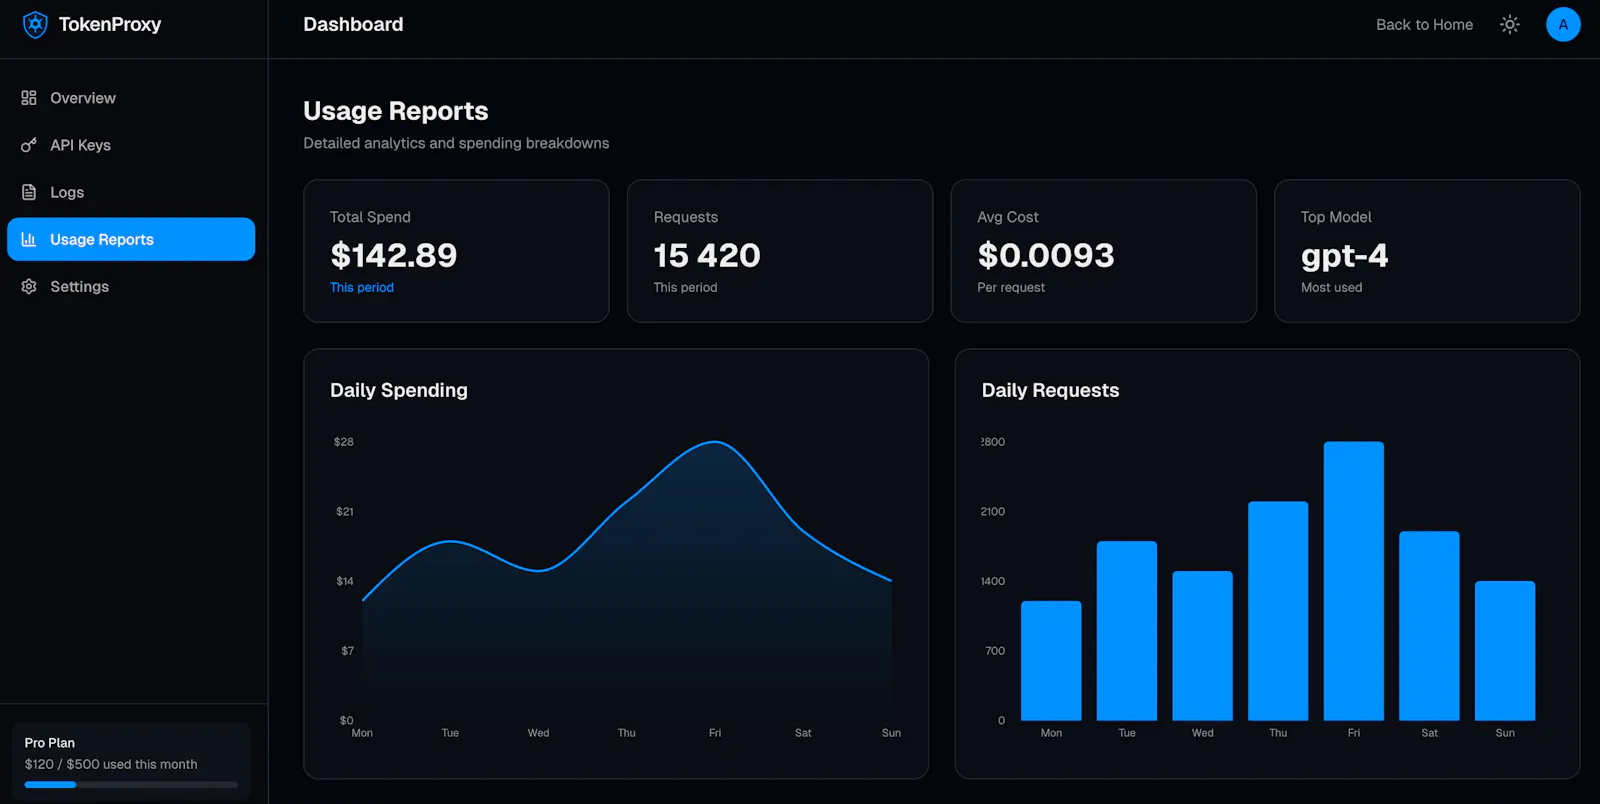
Task: Toggle light/dark theme sun icon
Action: click(x=1510, y=24)
